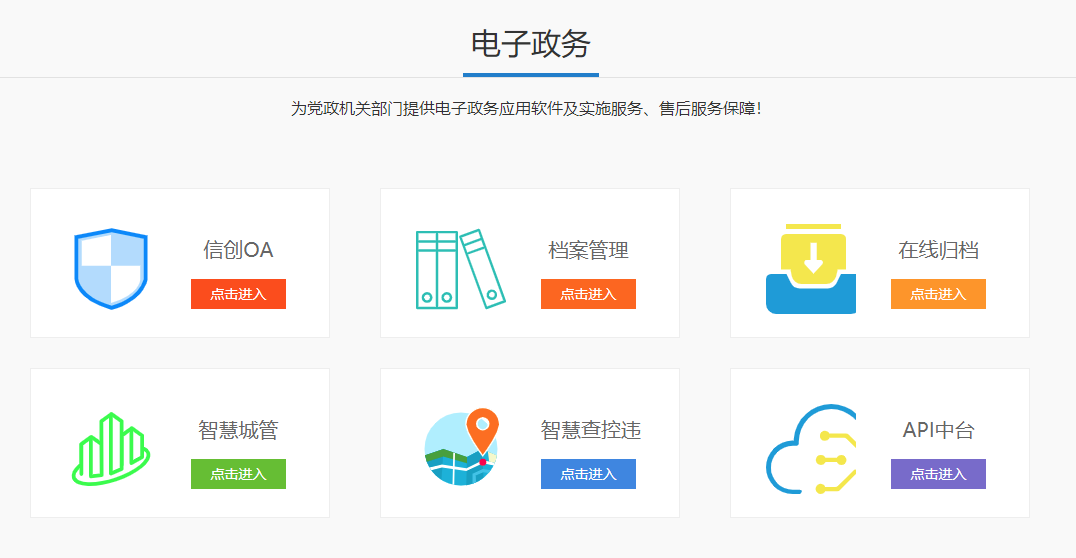Click the teal file binders icon
Viewport: 1076px width, 558px height.
460,268
